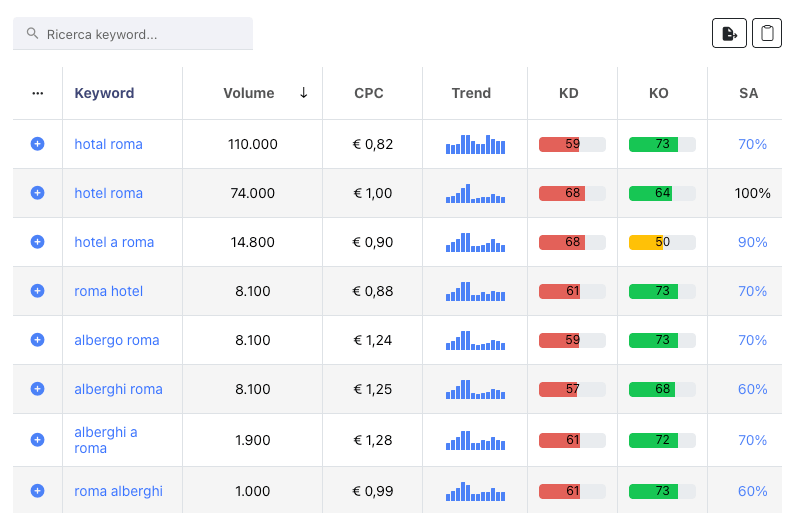Click the € 1,00 CPC value
This screenshot has width=798, height=513.
[373, 193]
